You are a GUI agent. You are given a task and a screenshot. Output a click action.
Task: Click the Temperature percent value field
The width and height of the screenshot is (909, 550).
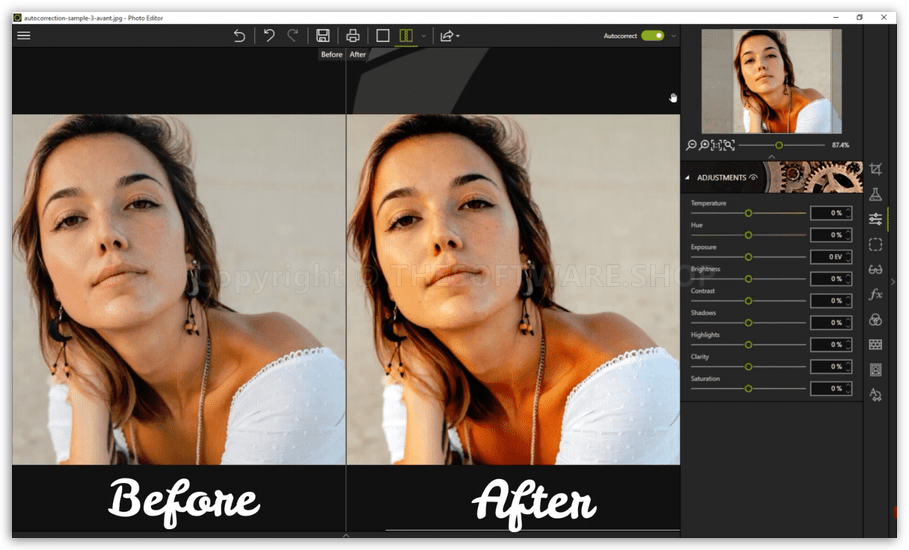coord(831,213)
